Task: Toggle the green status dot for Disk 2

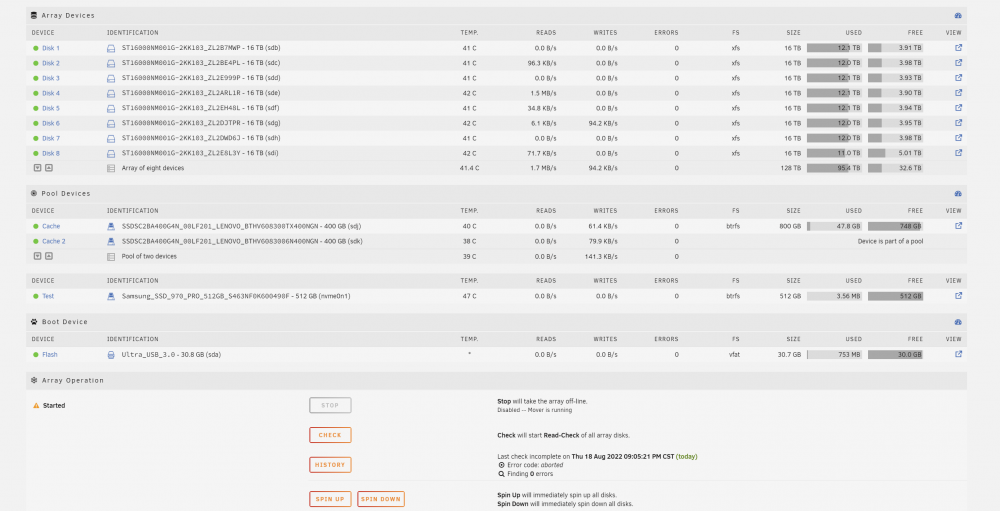Action: pyautogui.click(x=36, y=63)
